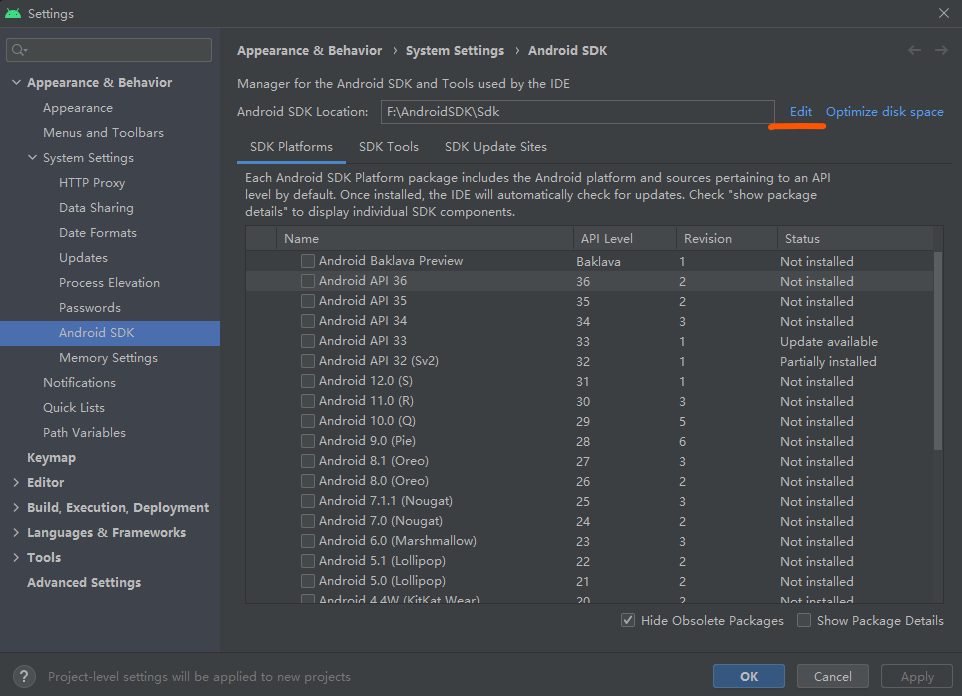
Task: Go back using the left arrow
Action: tap(914, 50)
